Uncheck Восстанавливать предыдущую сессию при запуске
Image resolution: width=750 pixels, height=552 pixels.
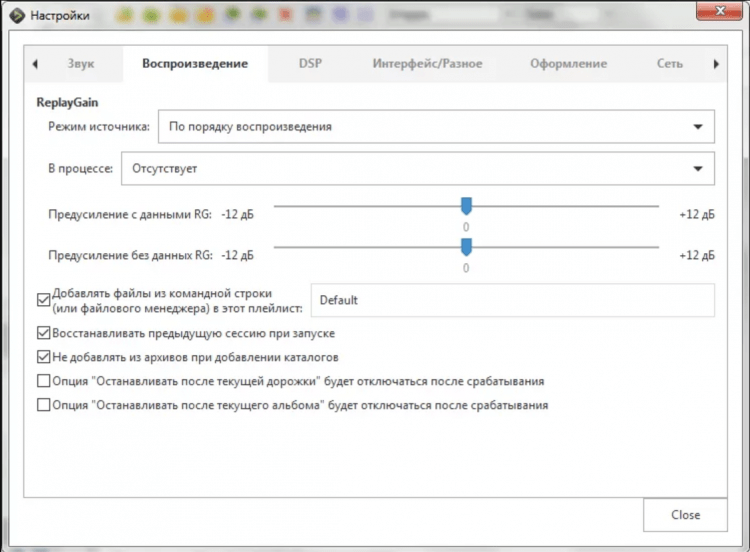point(44,333)
